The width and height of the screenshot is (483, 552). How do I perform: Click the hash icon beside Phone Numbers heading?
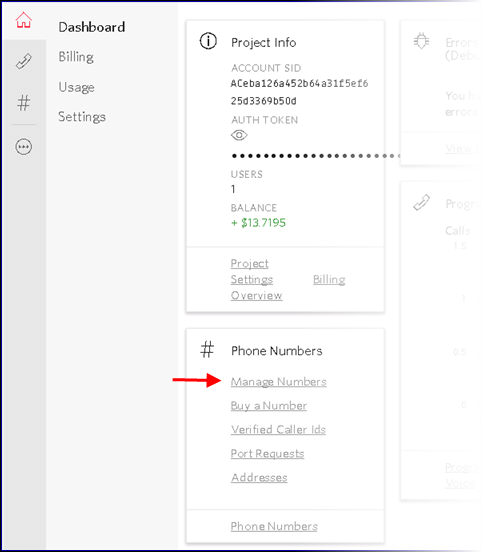click(x=207, y=349)
